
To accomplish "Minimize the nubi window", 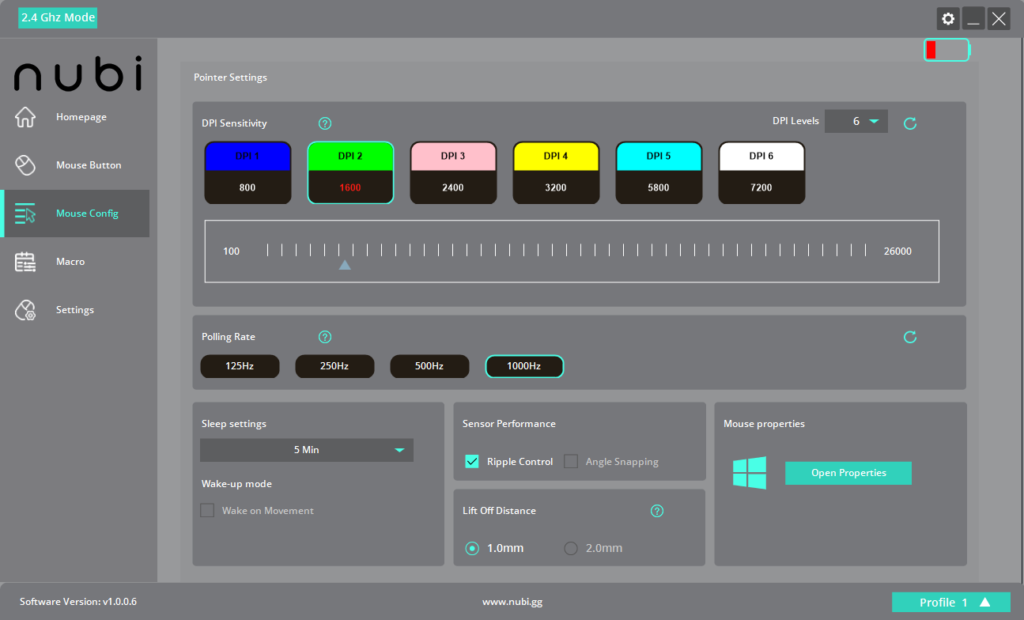I will [x=973, y=18].
